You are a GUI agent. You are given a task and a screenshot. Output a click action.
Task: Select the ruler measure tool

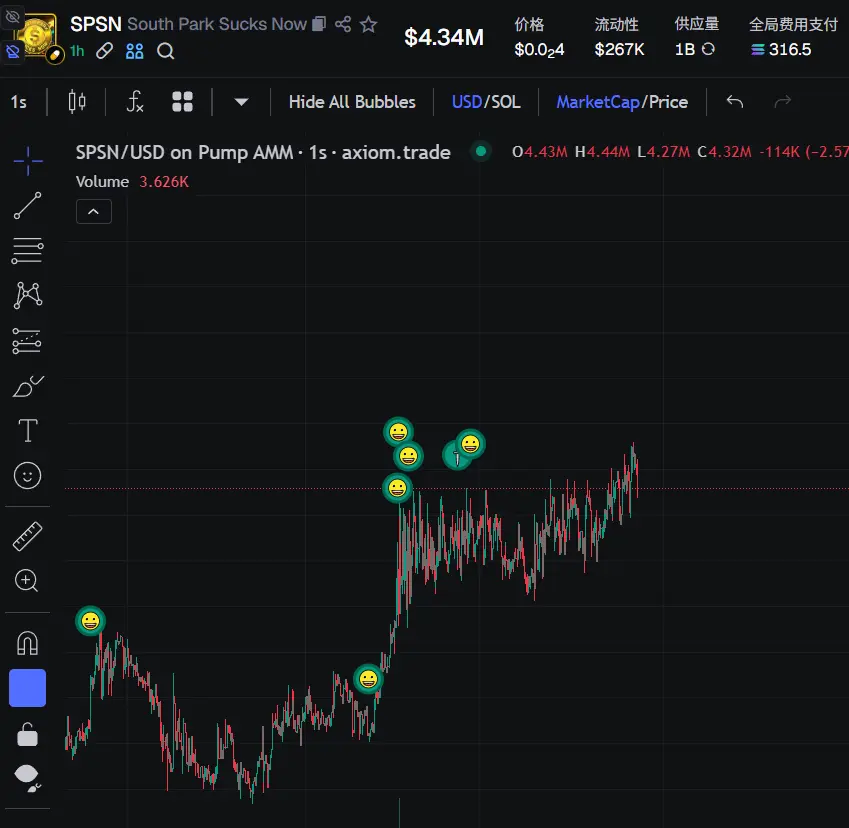point(28,536)
